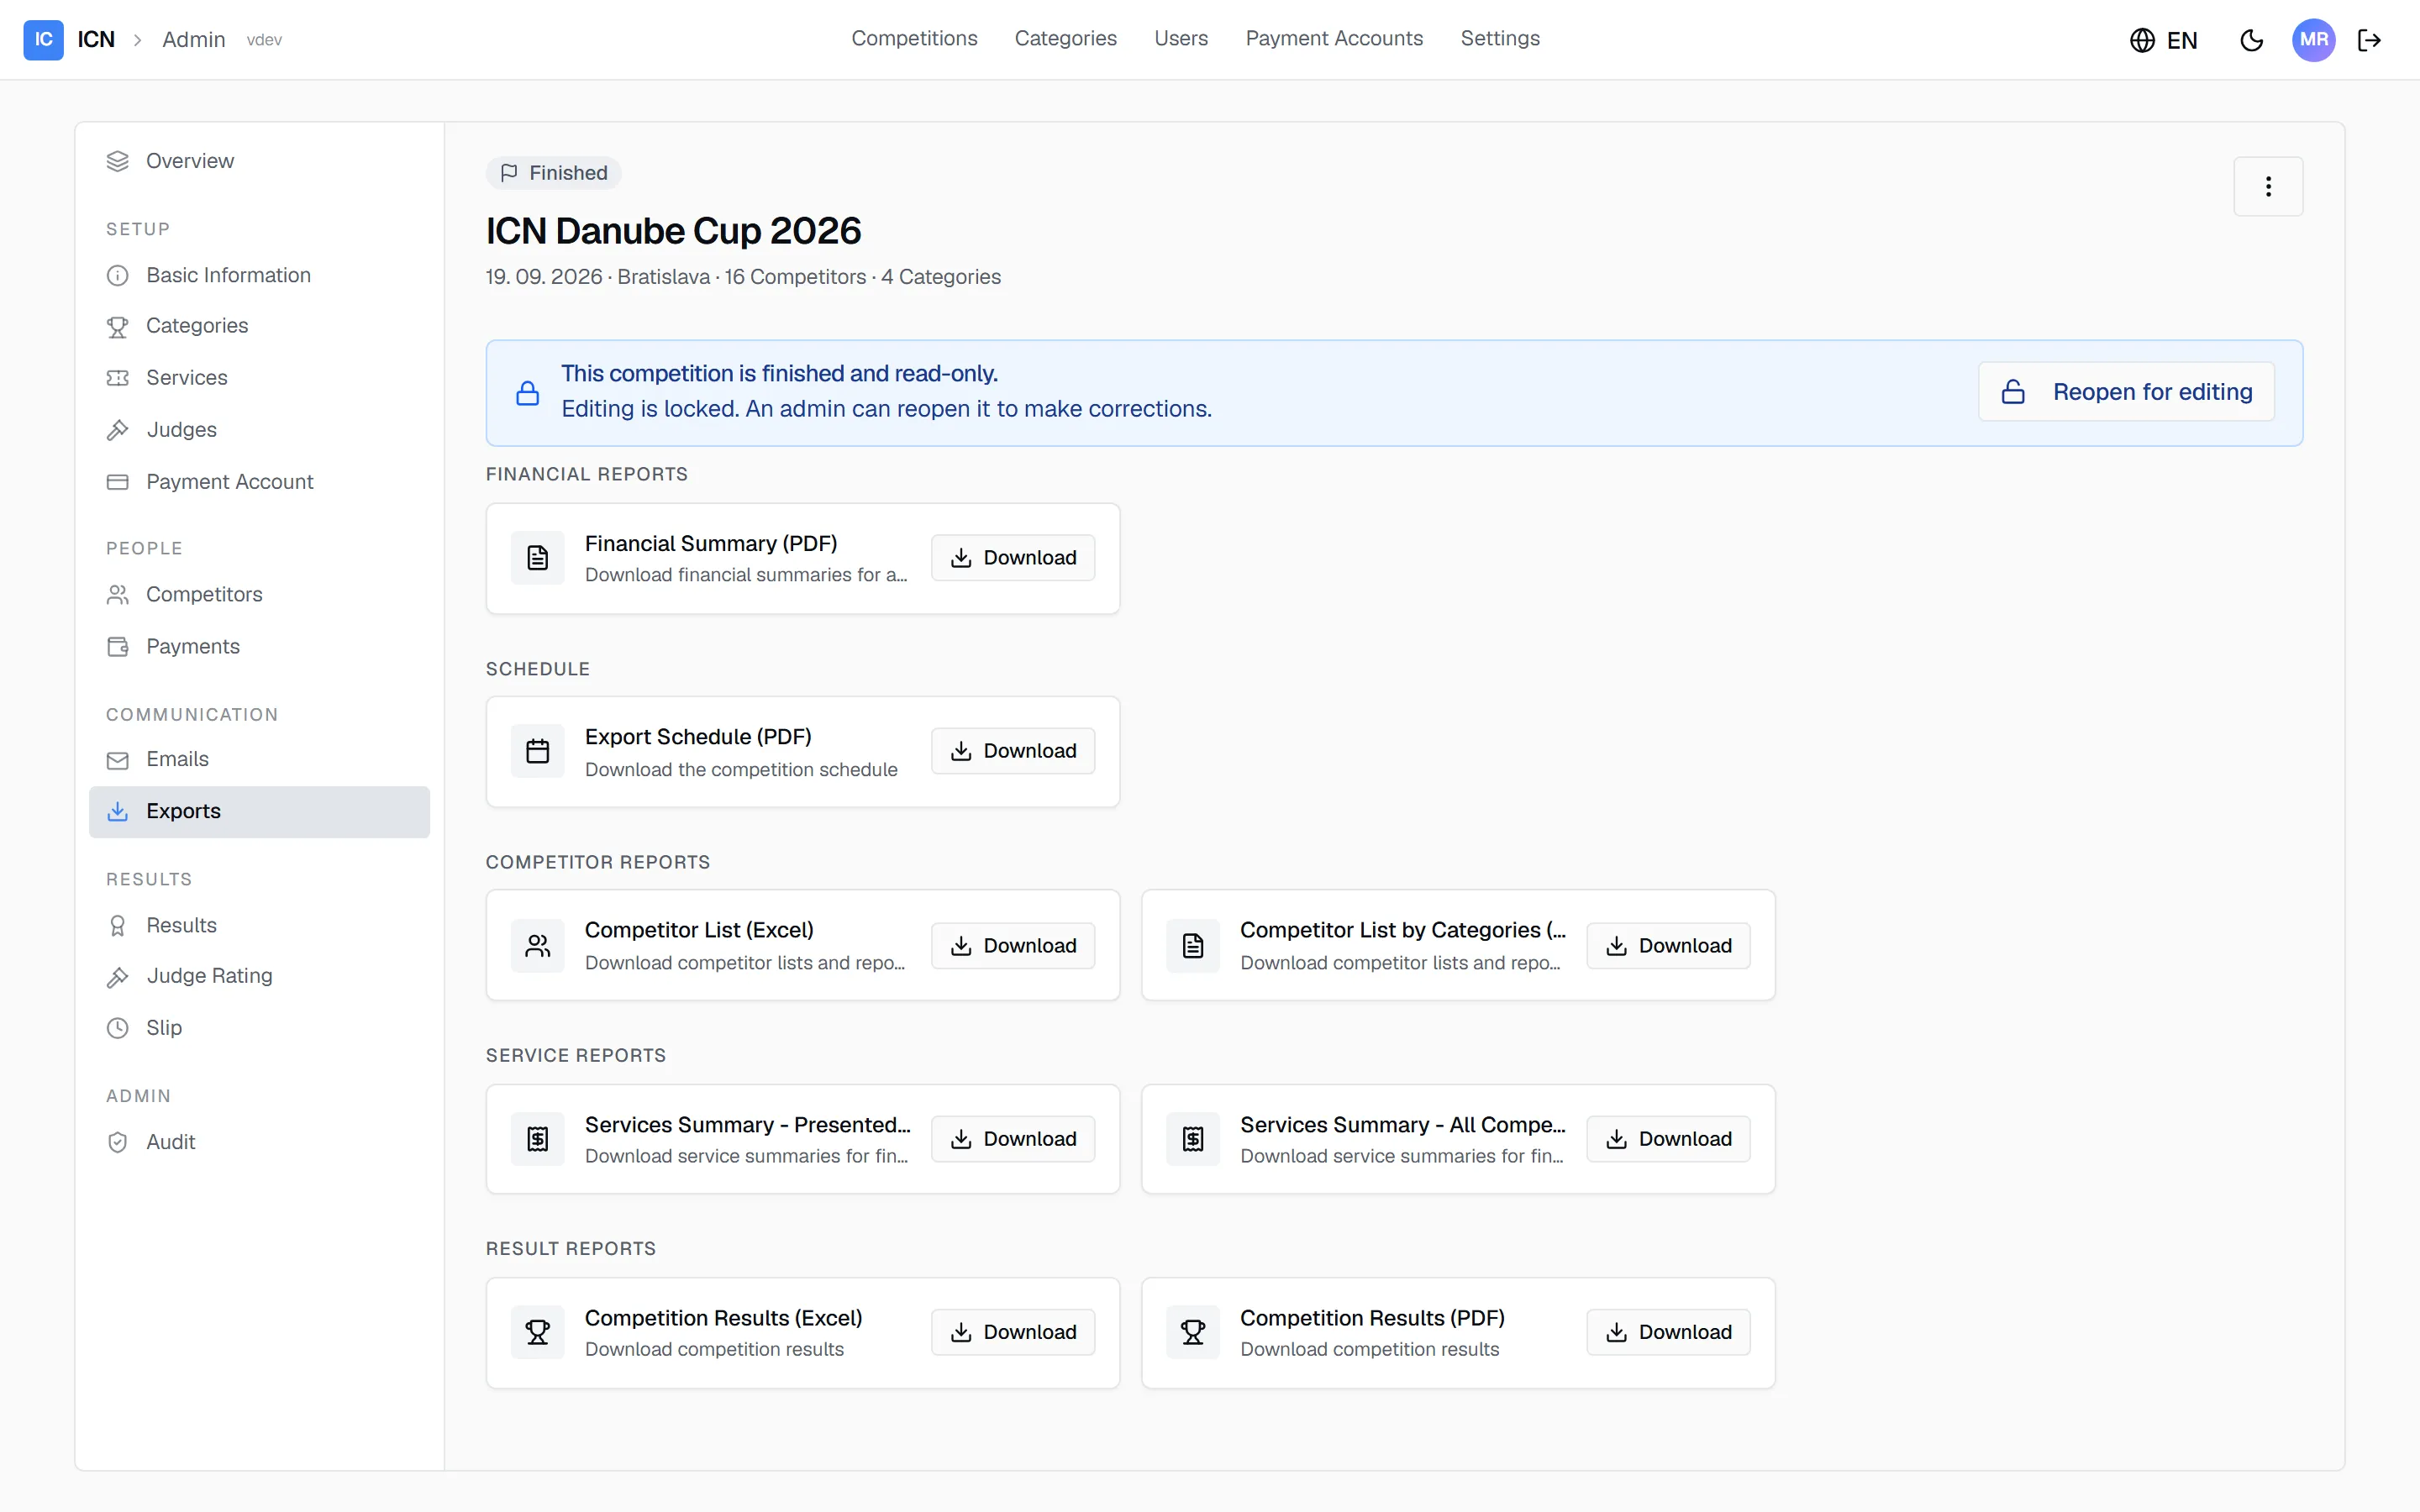The height and width of the screenshot is (1512, 2420).
Task: Click the Competitors people icon in sidebar
Action: tap(118, 595)
